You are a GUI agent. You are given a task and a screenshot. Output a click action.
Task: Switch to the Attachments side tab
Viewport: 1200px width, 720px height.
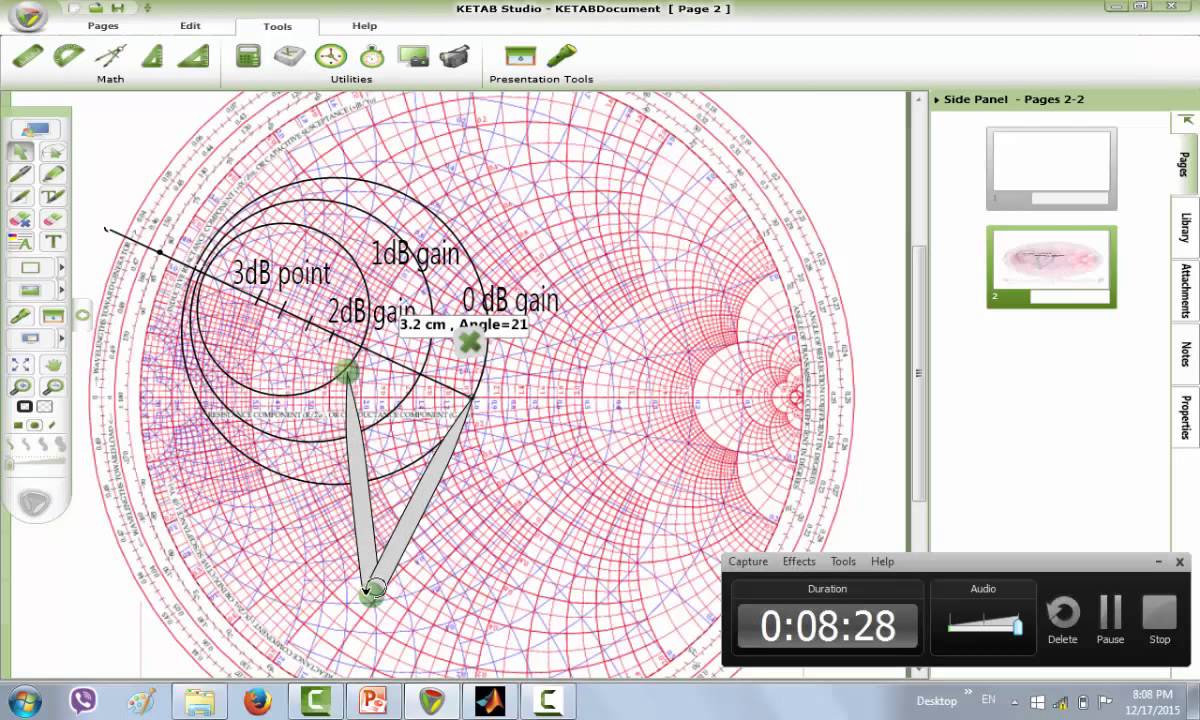click(x=1185, y=291)
